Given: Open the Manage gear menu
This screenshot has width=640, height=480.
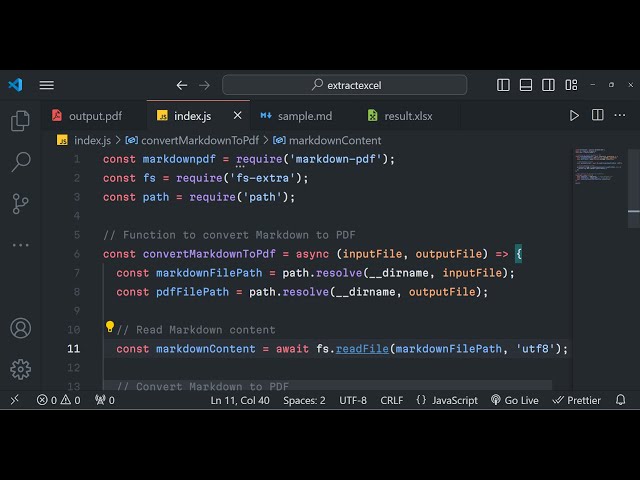Looking at the screenshot, I should tap(20, 369).
